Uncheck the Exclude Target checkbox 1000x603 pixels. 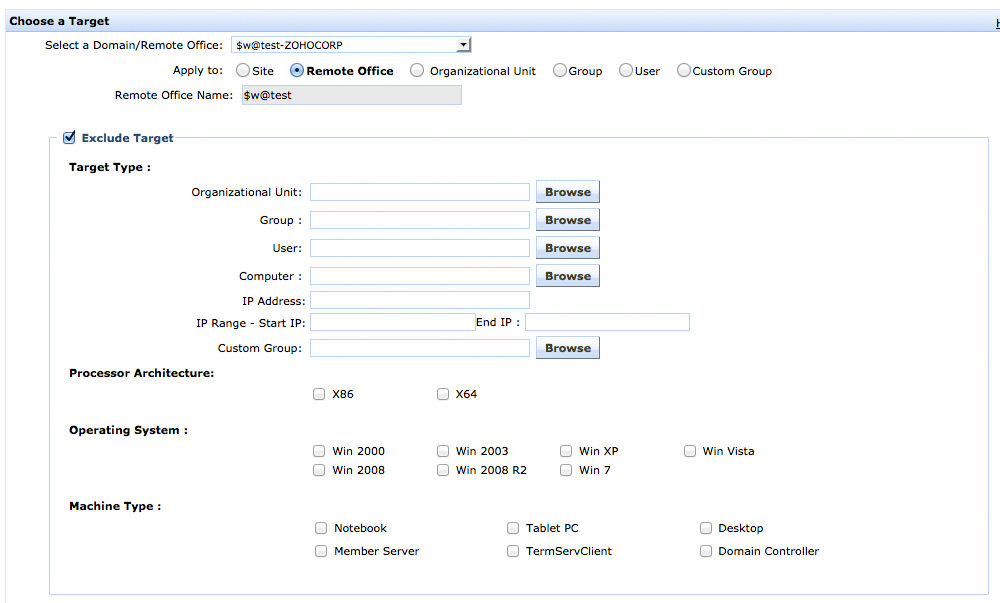69,138
